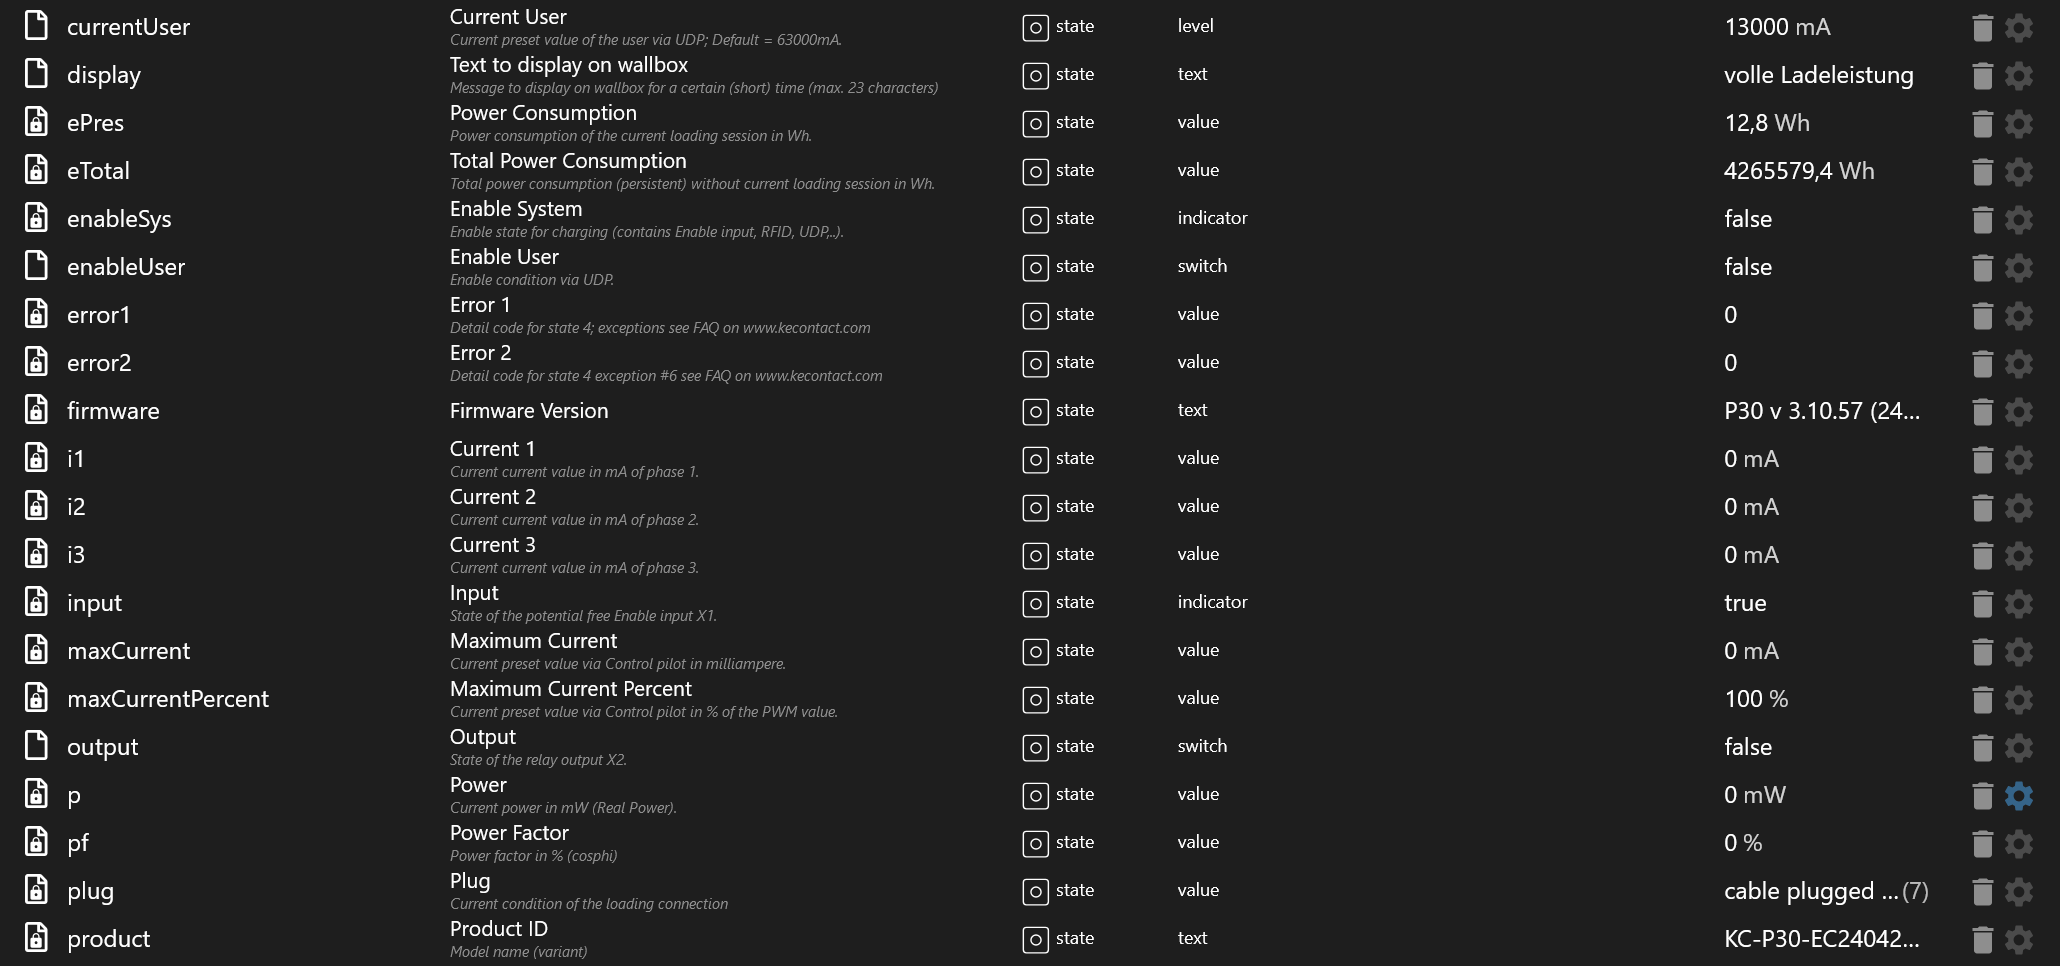Click the file icon beside display
Screen dimensions: 2060x966
click(36, 75)
